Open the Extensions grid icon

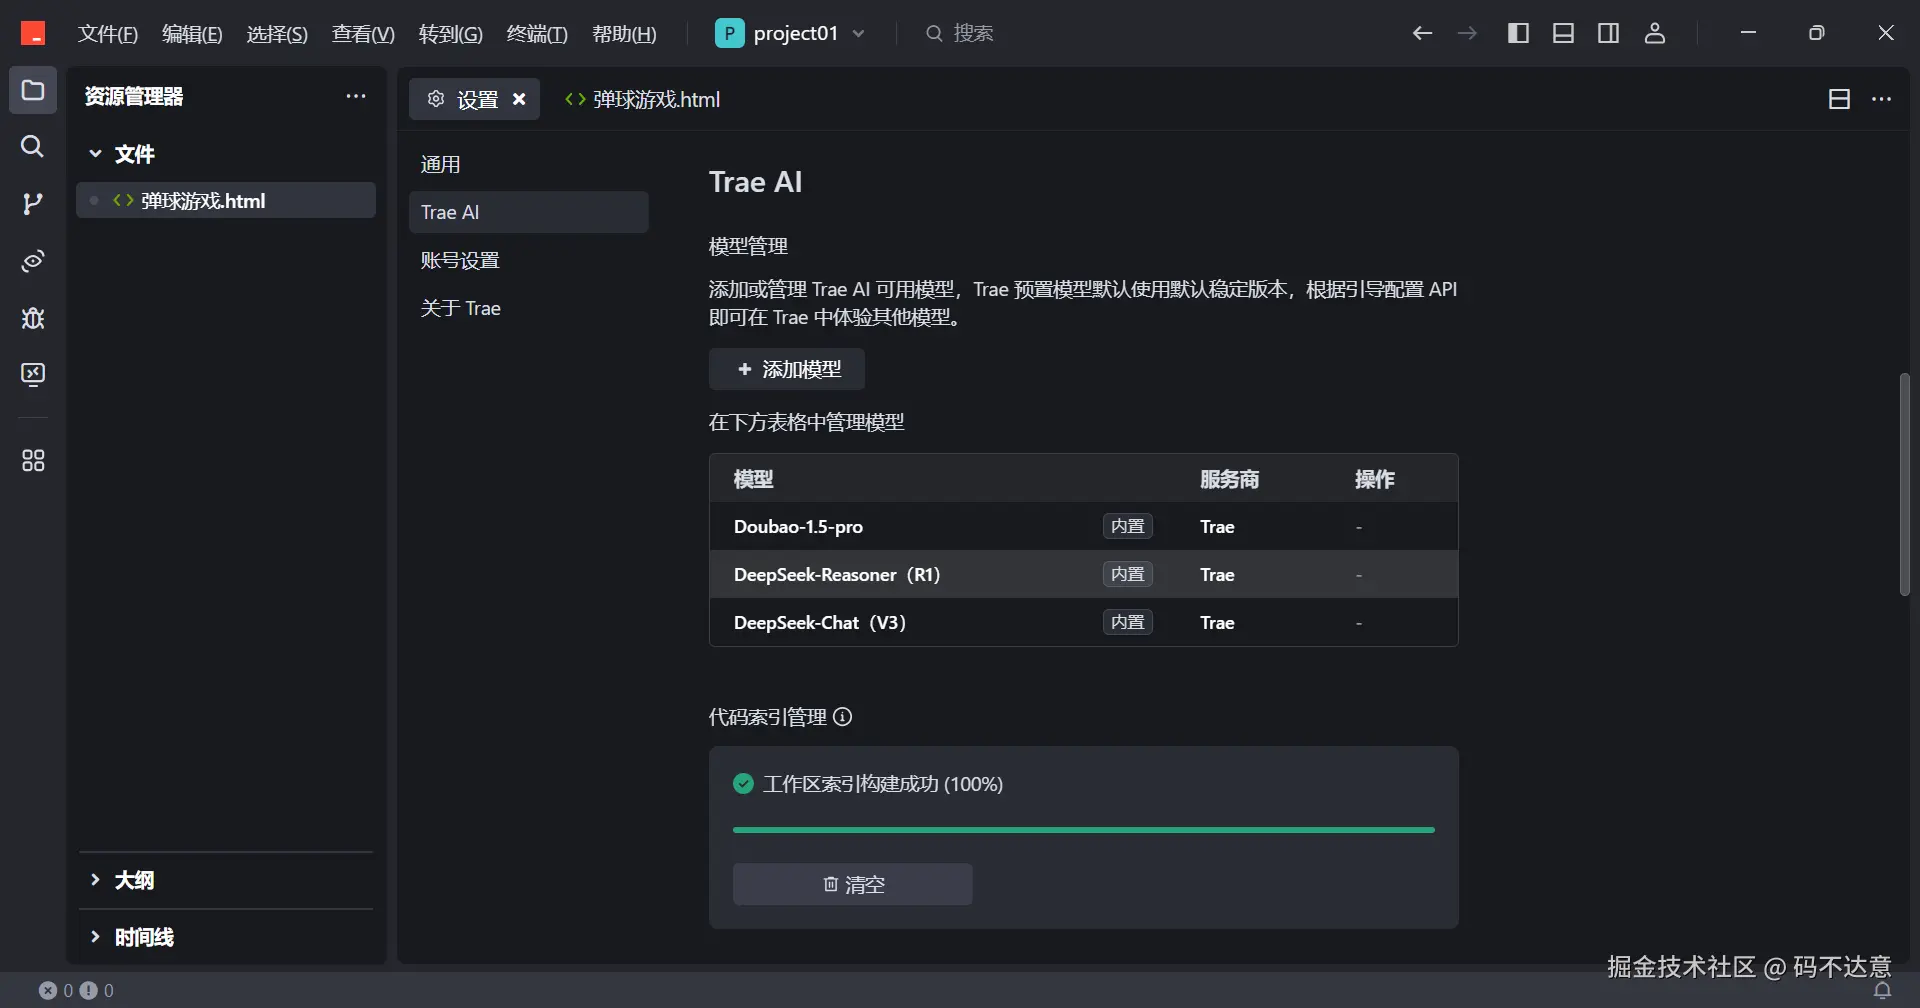(x=33, y=461)
